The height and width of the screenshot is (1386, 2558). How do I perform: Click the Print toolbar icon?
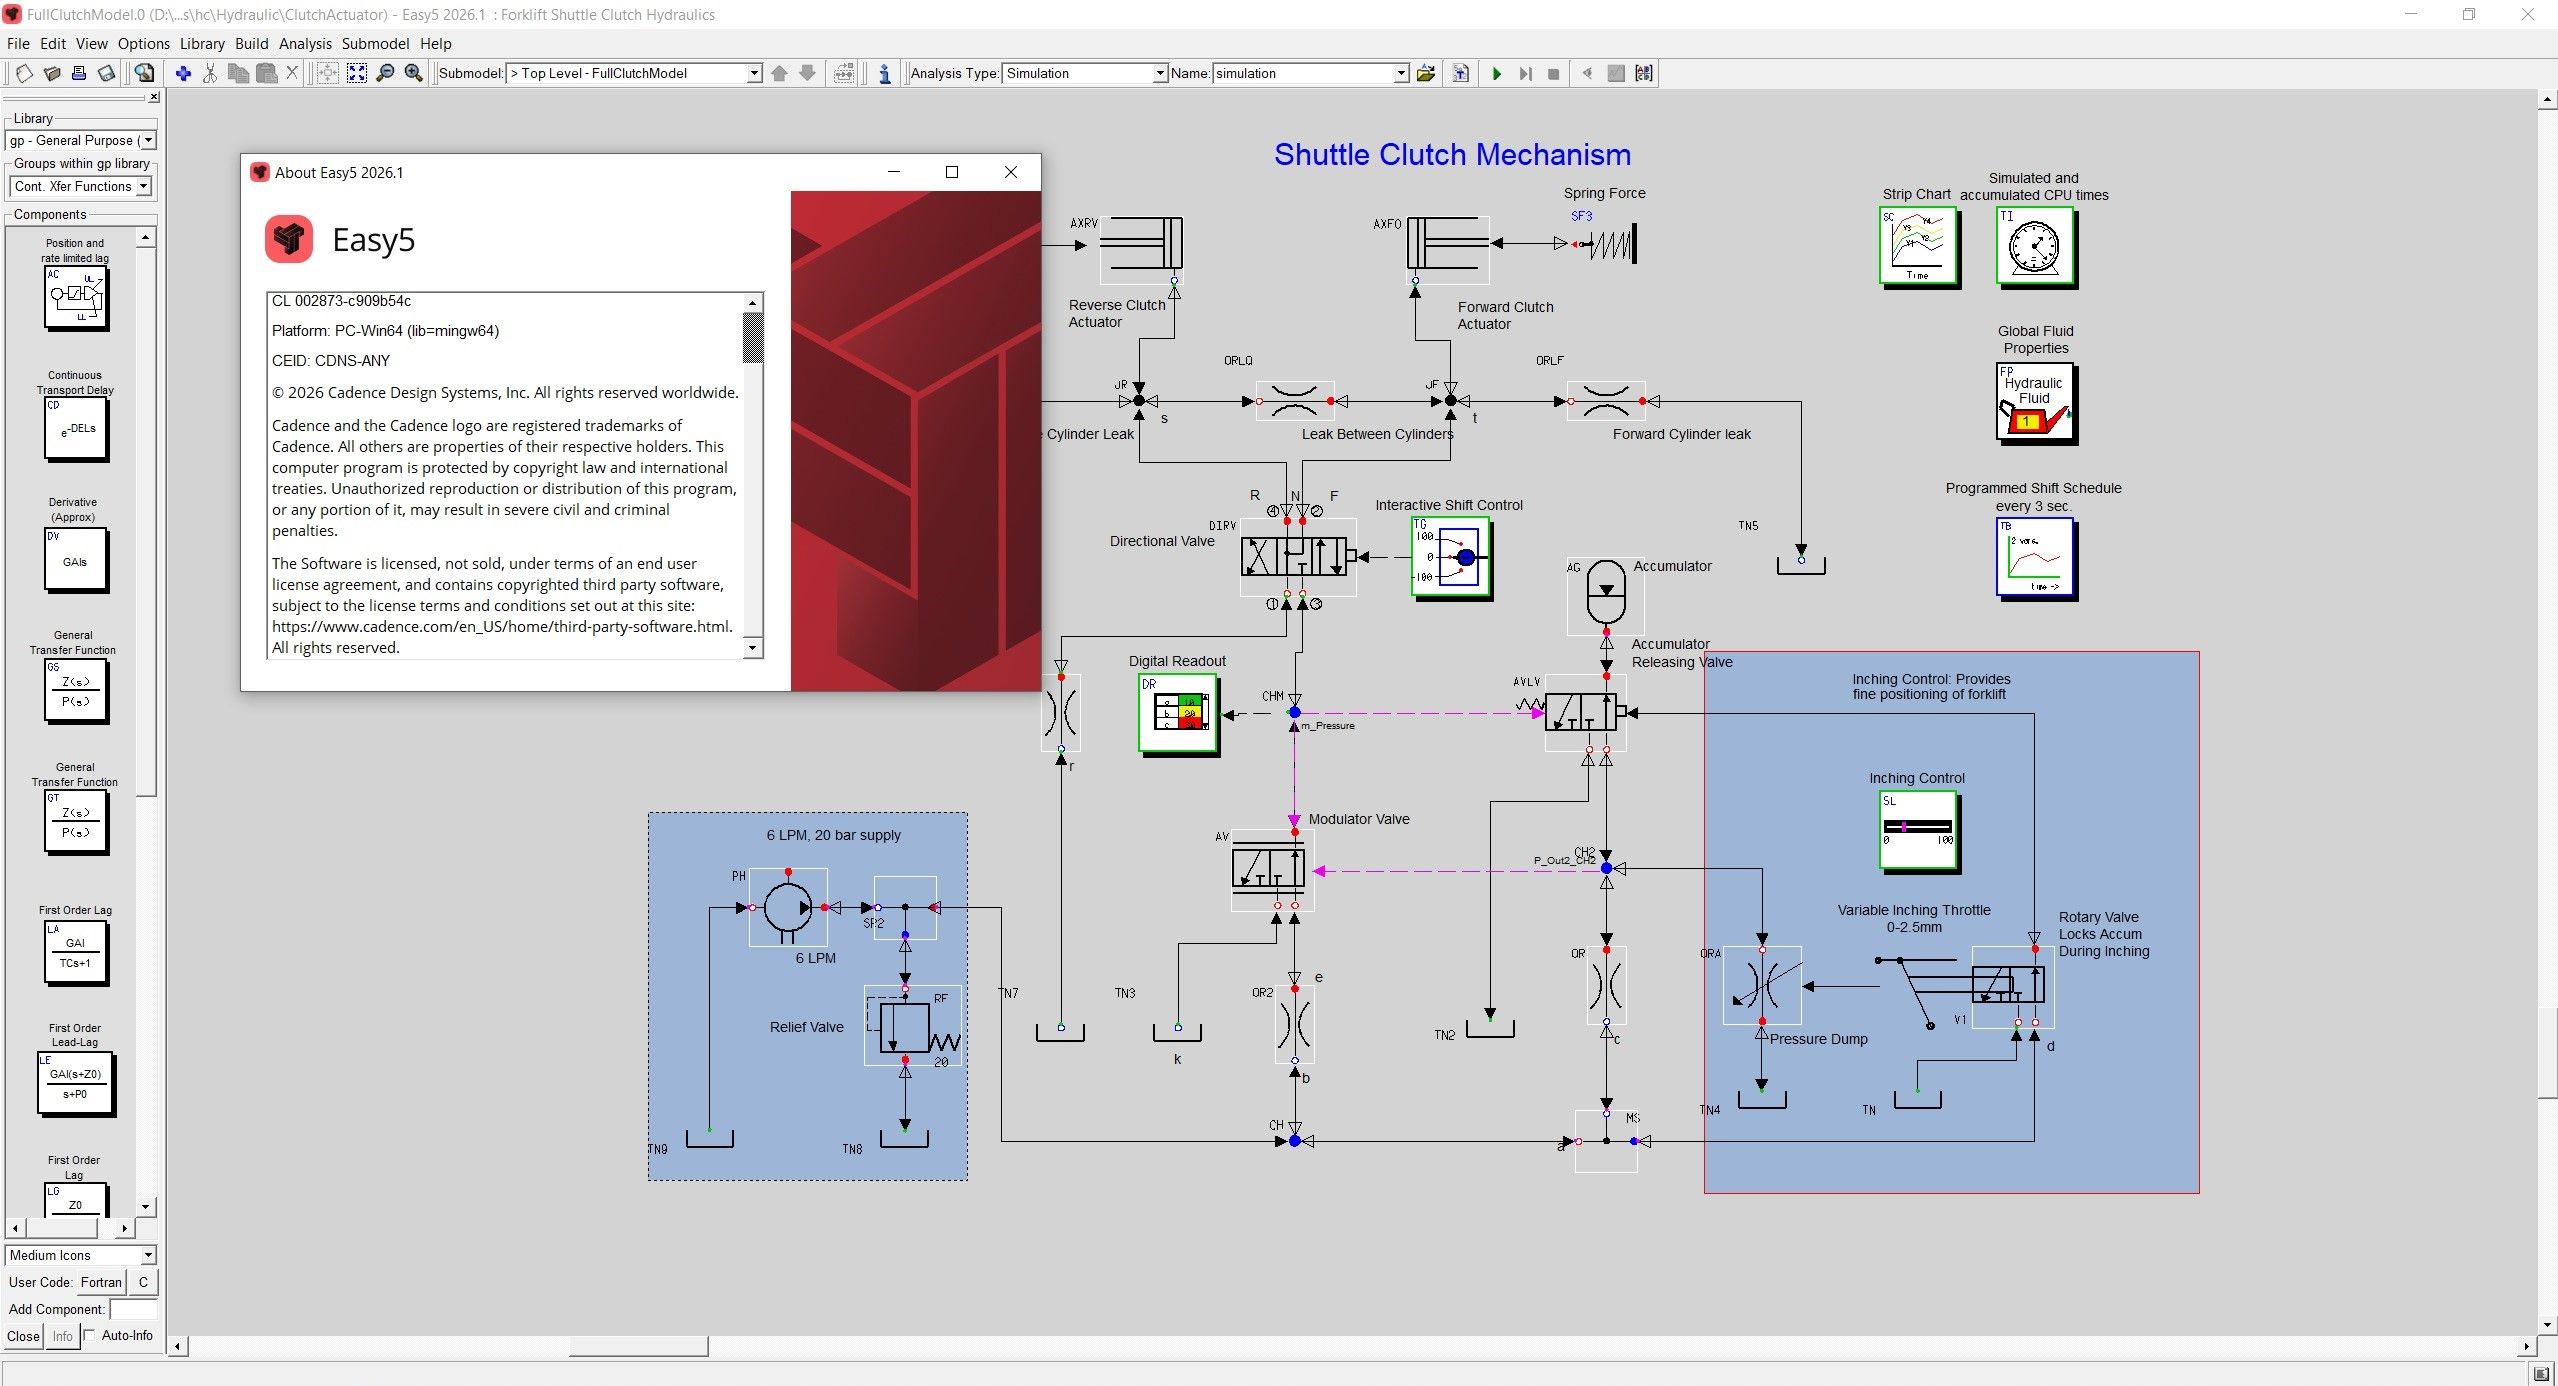(x=79, y=73)
